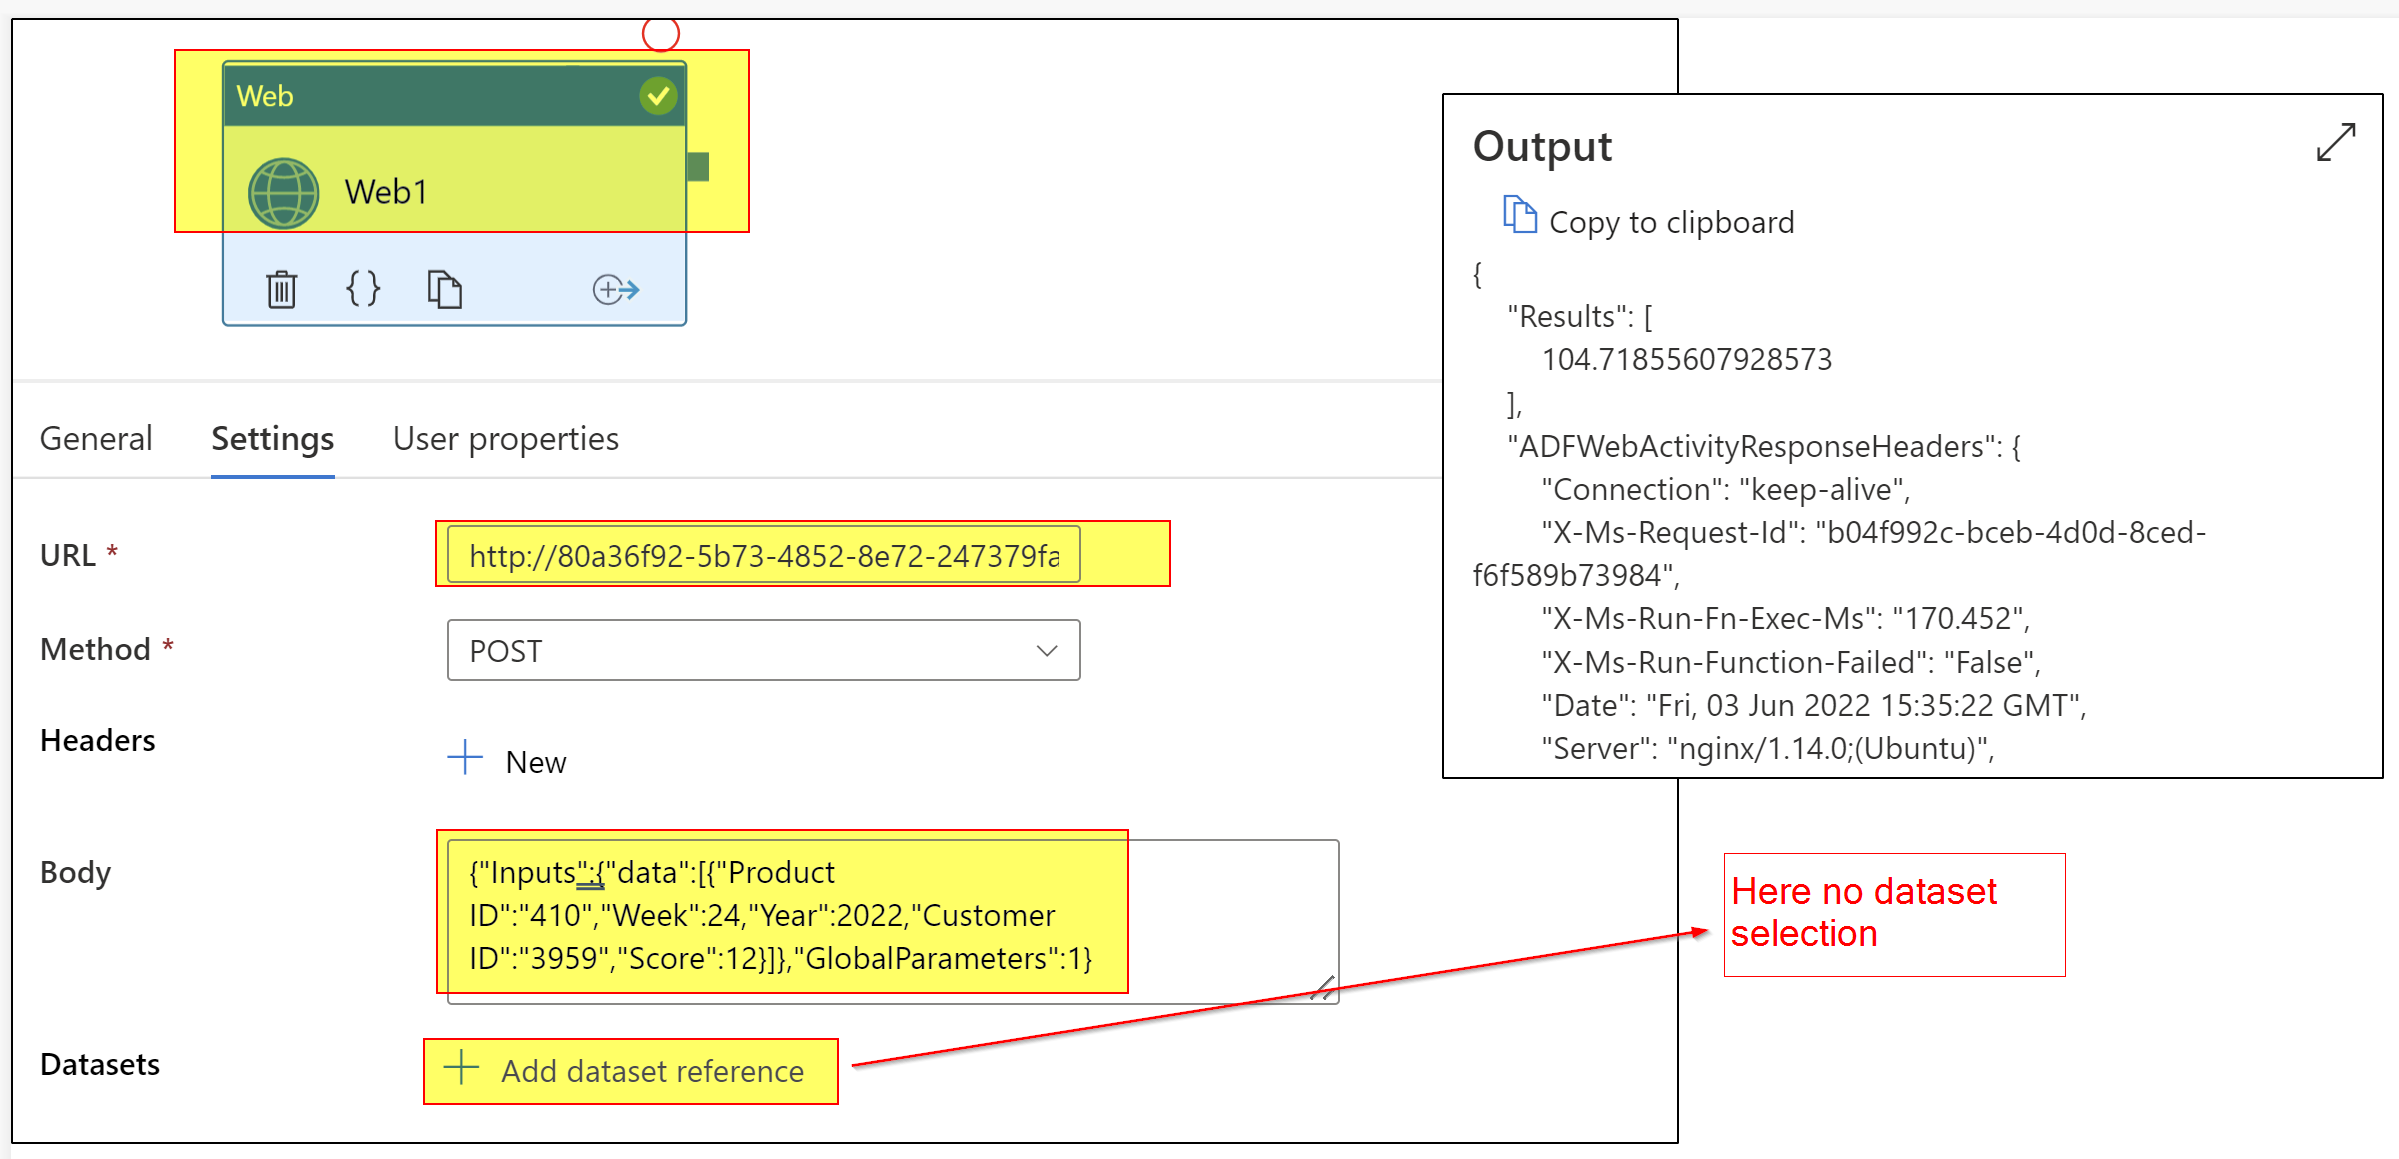2399x1159 pixels.
Task: Delete the Web1 activity with trash icon
Action: click(x=282, y=289)
